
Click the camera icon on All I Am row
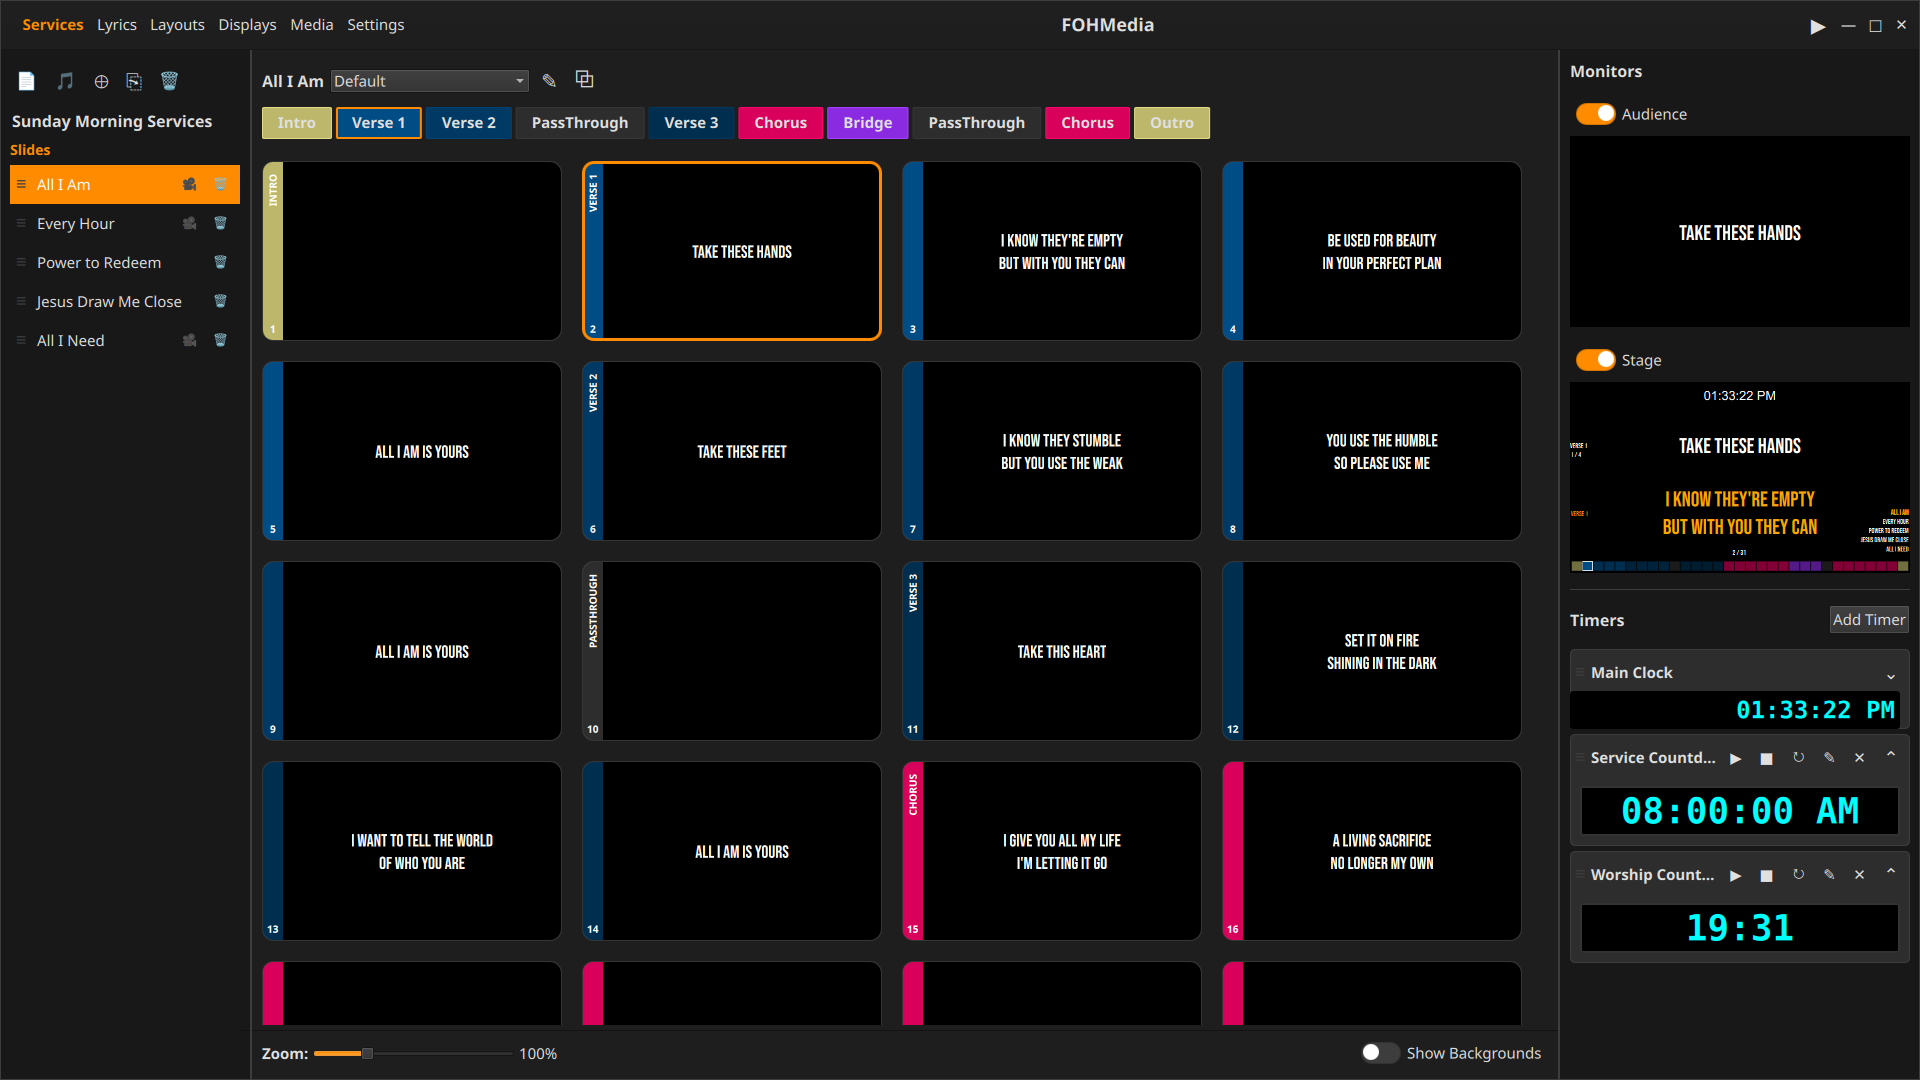[189, 184]
